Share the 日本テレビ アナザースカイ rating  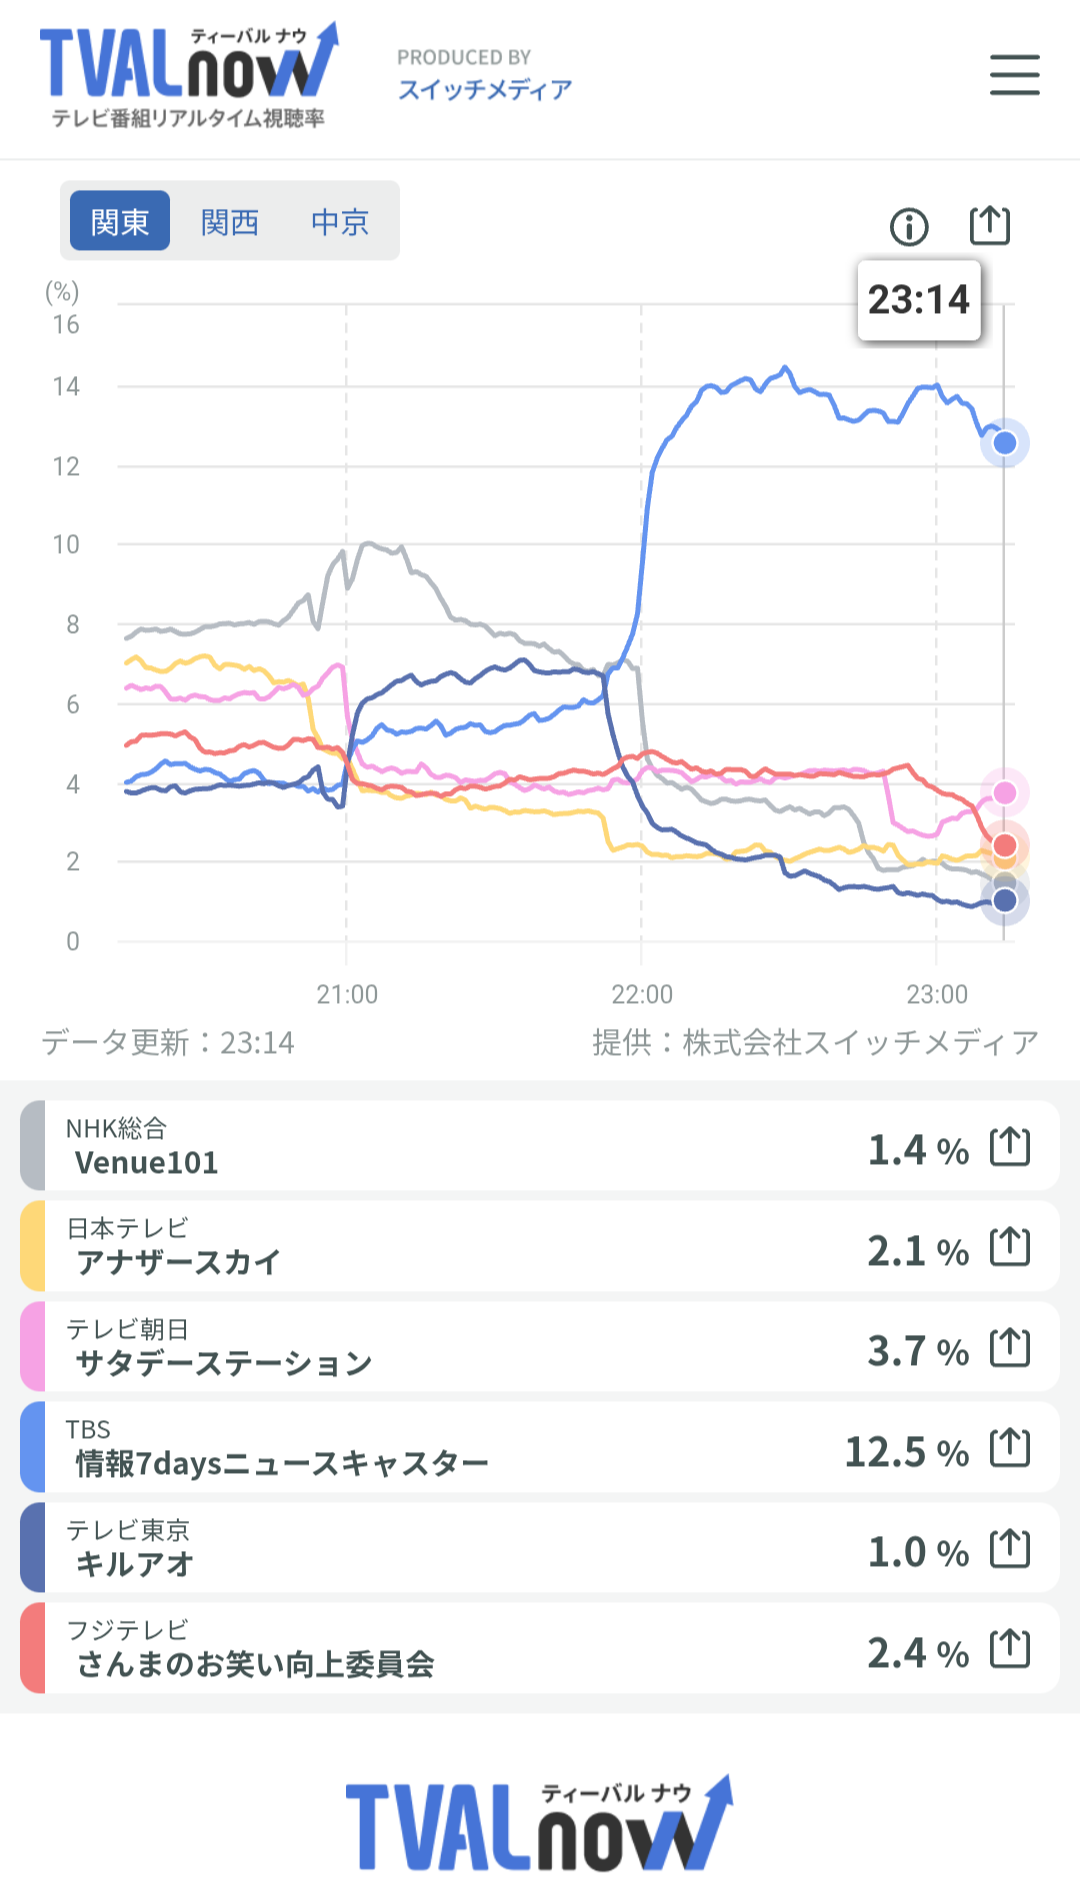pos(1009,1247)
